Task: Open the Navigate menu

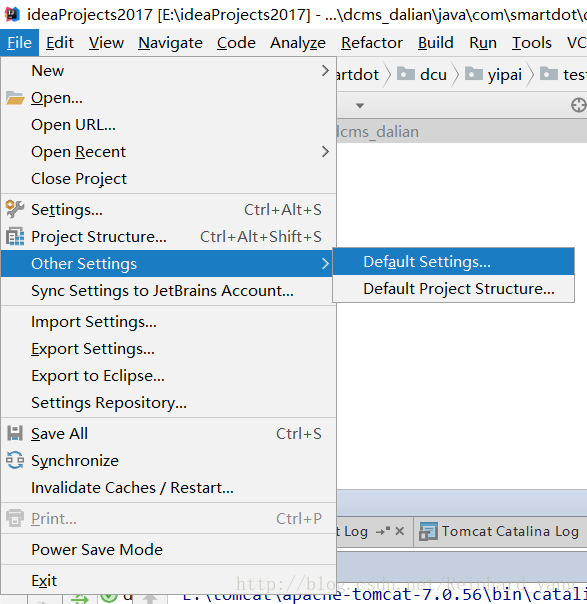Action: click(x=170, y=43)
